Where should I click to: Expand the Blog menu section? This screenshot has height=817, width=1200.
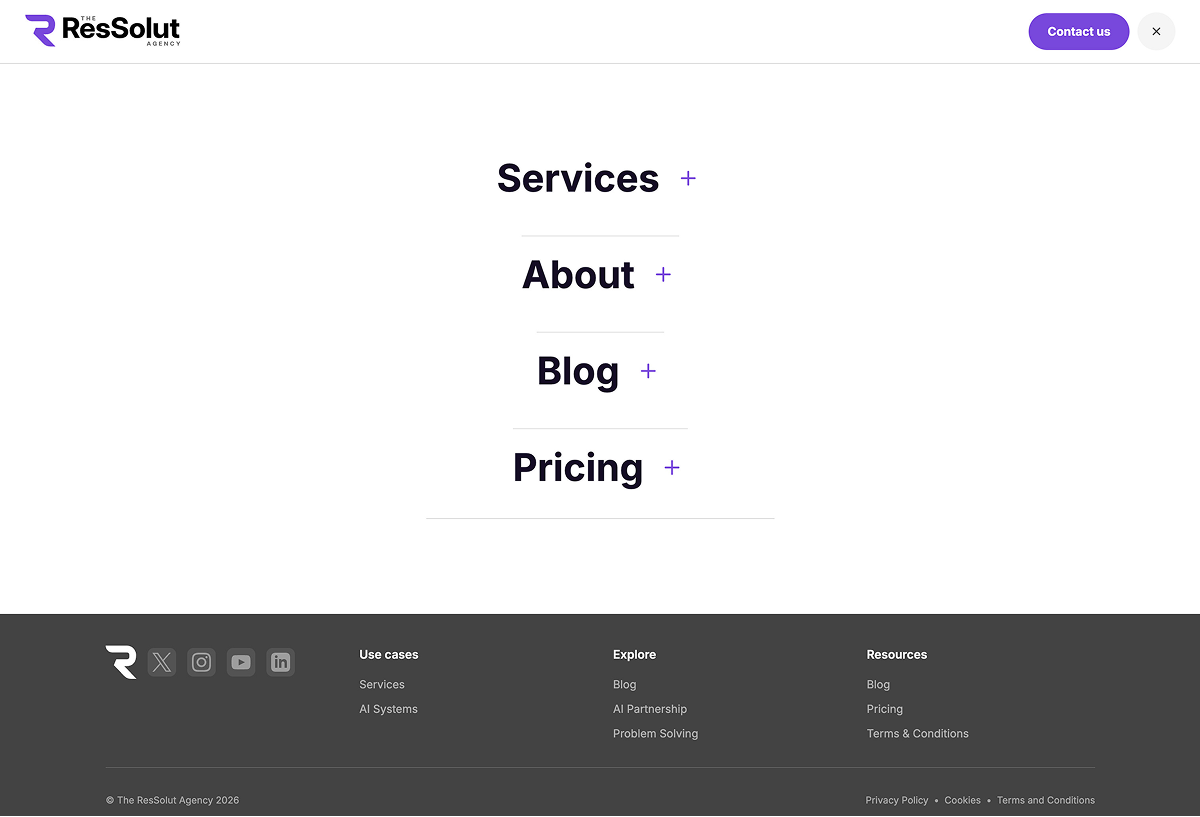click(x=648, y=371)
